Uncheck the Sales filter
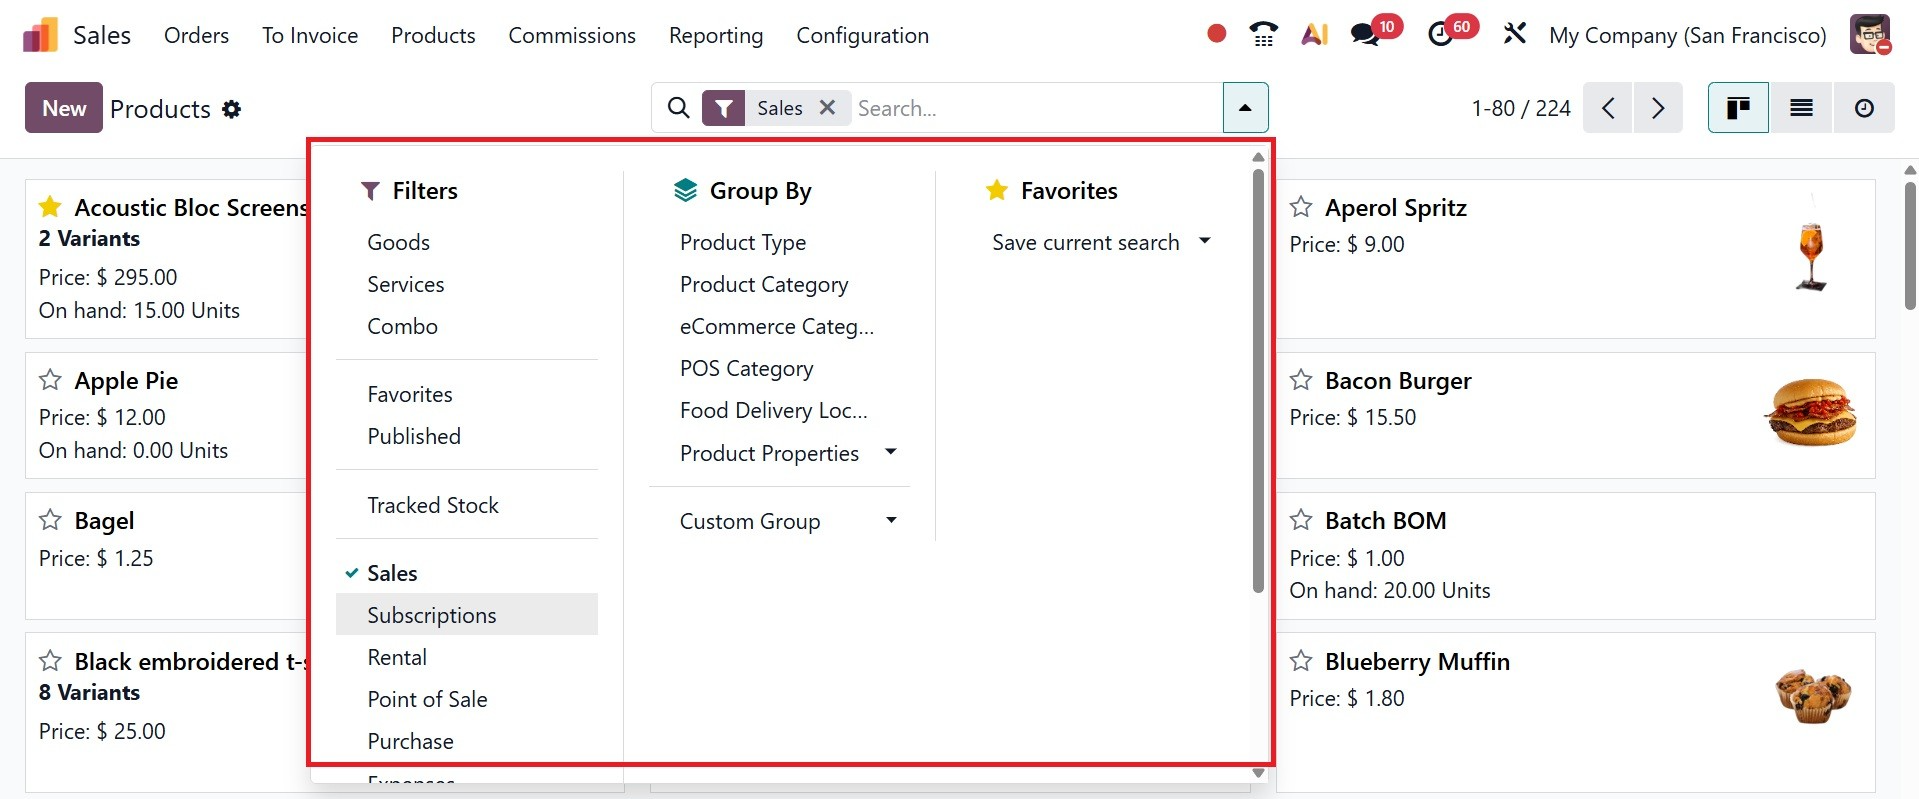 (x=392, y=573)
